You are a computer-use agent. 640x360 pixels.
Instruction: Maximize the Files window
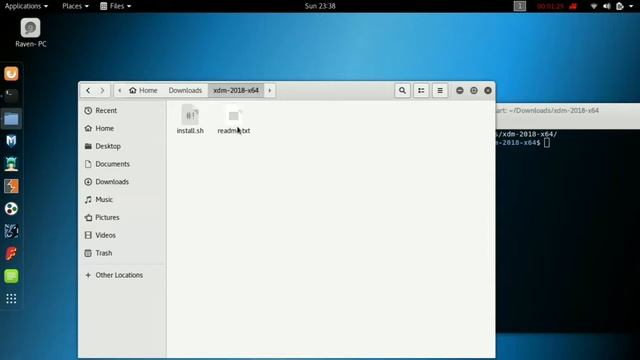[474, 90]
